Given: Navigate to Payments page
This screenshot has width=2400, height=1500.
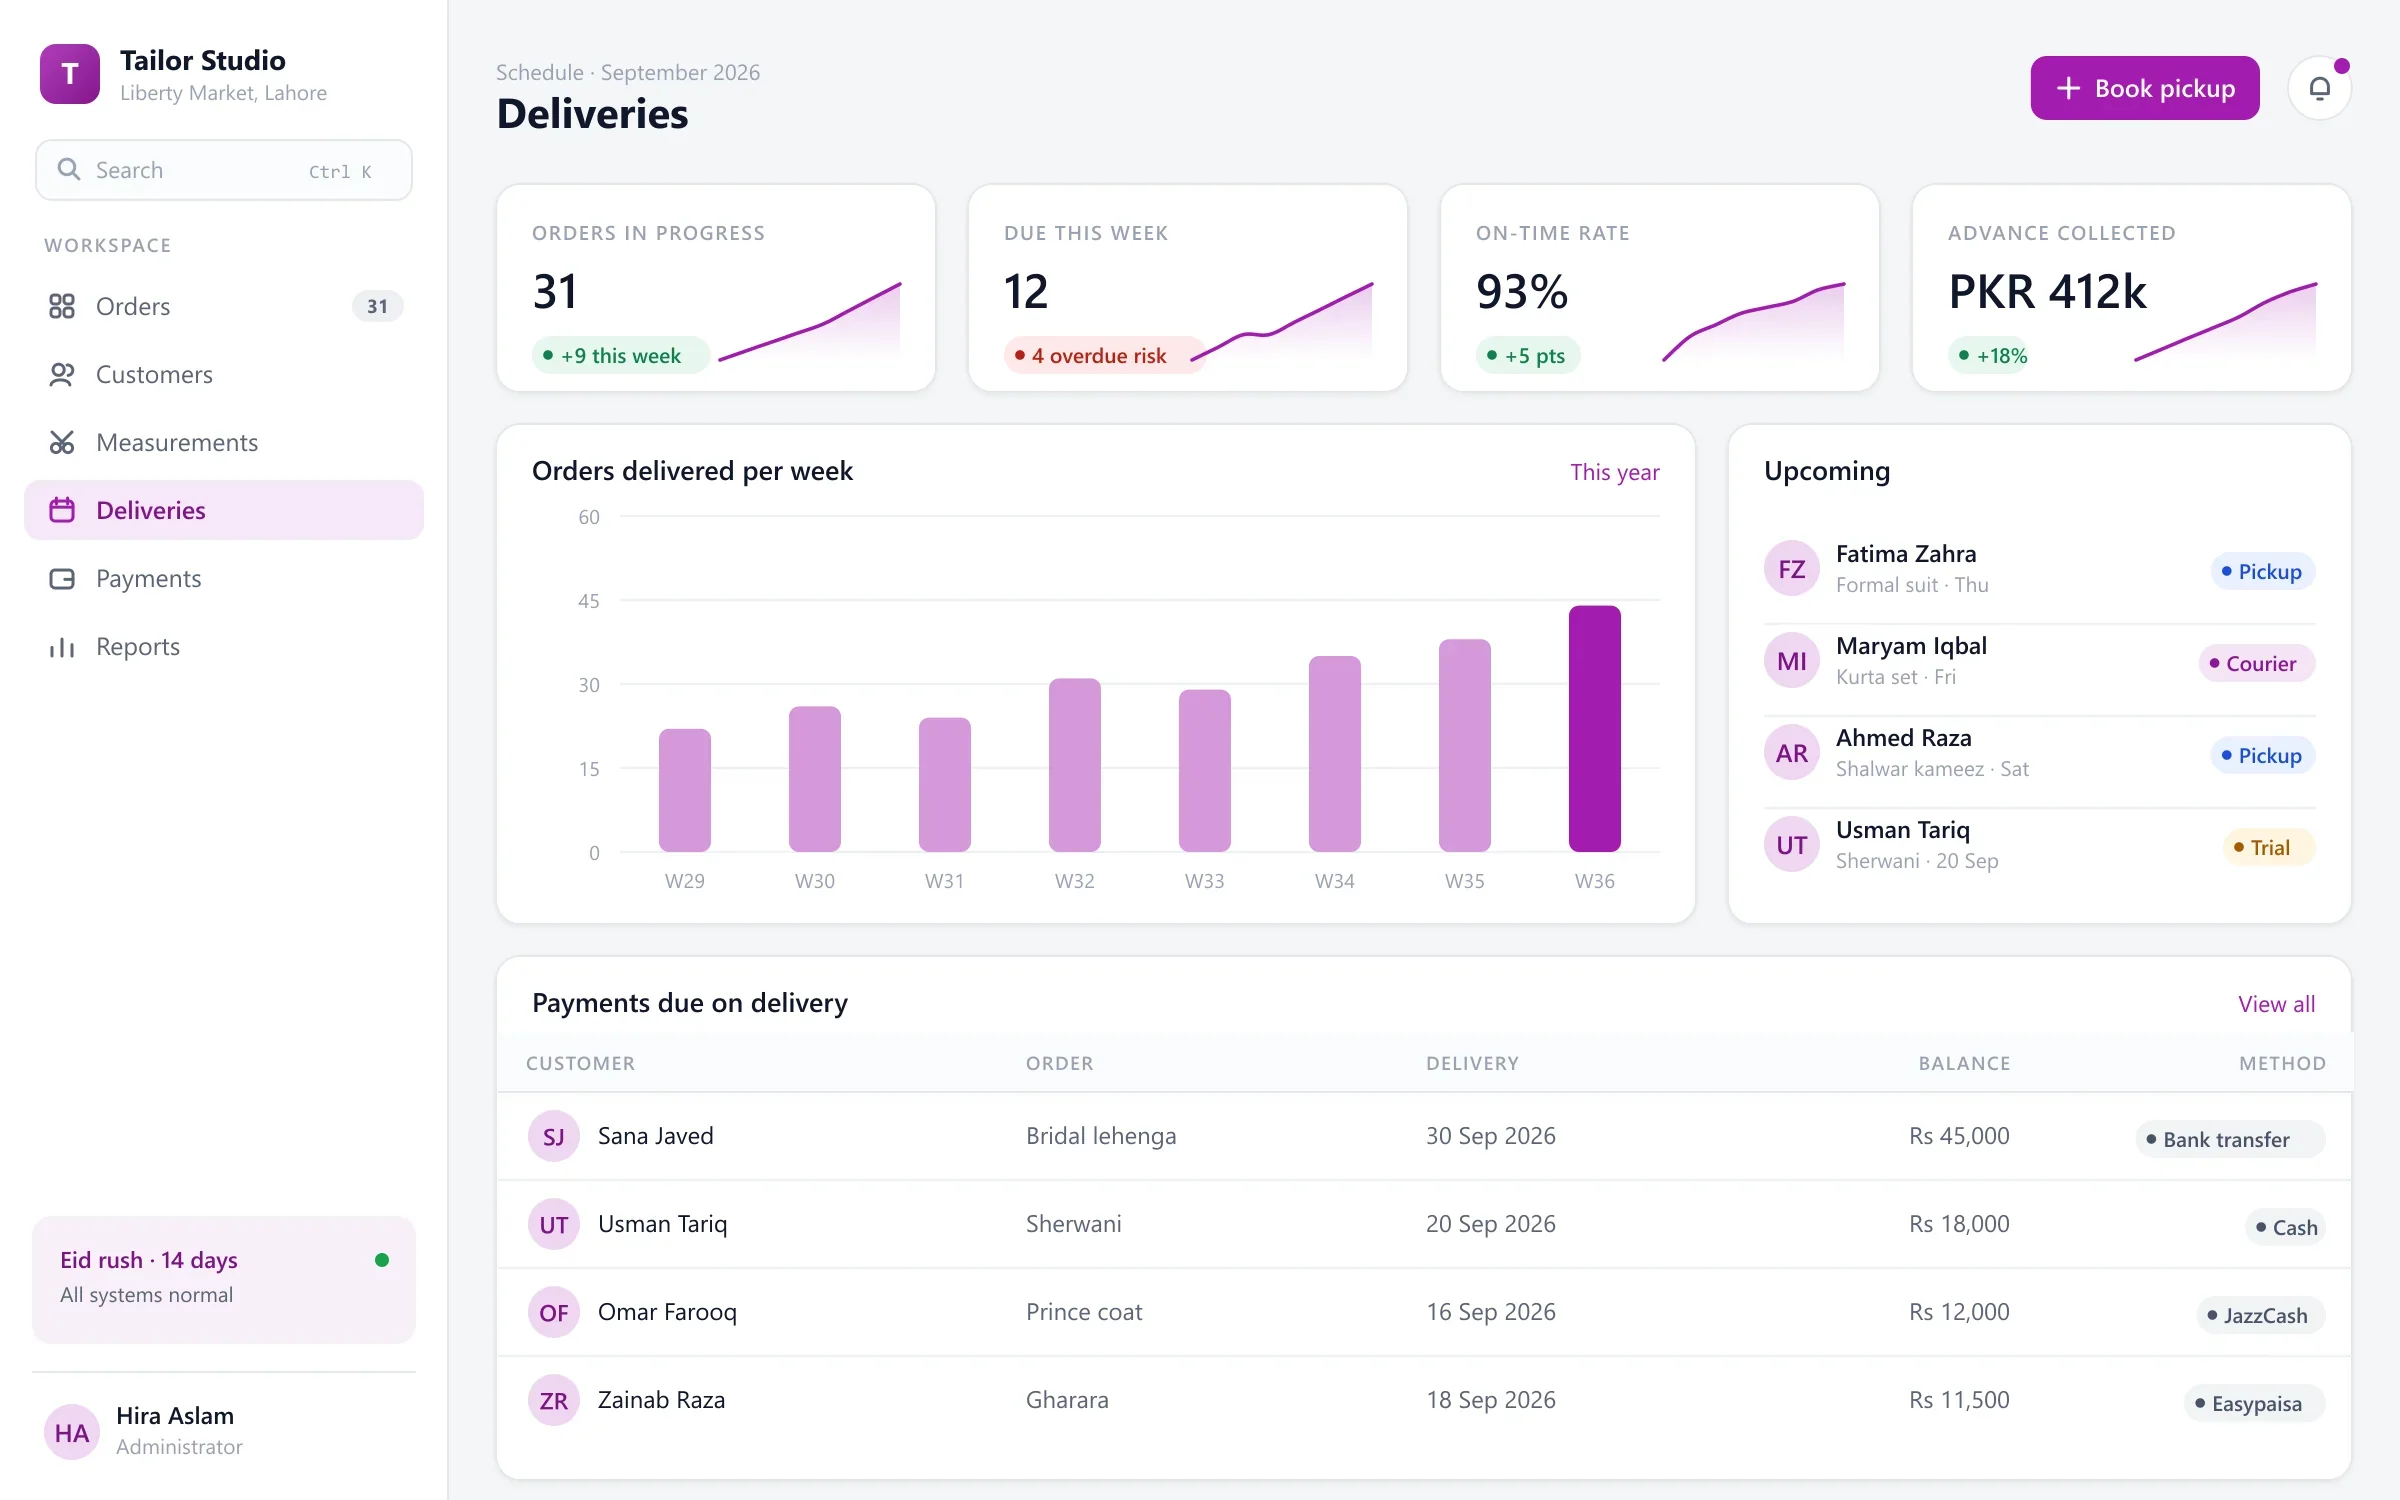Looking at the screenshot, I should pyautogui.click(x=224, y=578).
